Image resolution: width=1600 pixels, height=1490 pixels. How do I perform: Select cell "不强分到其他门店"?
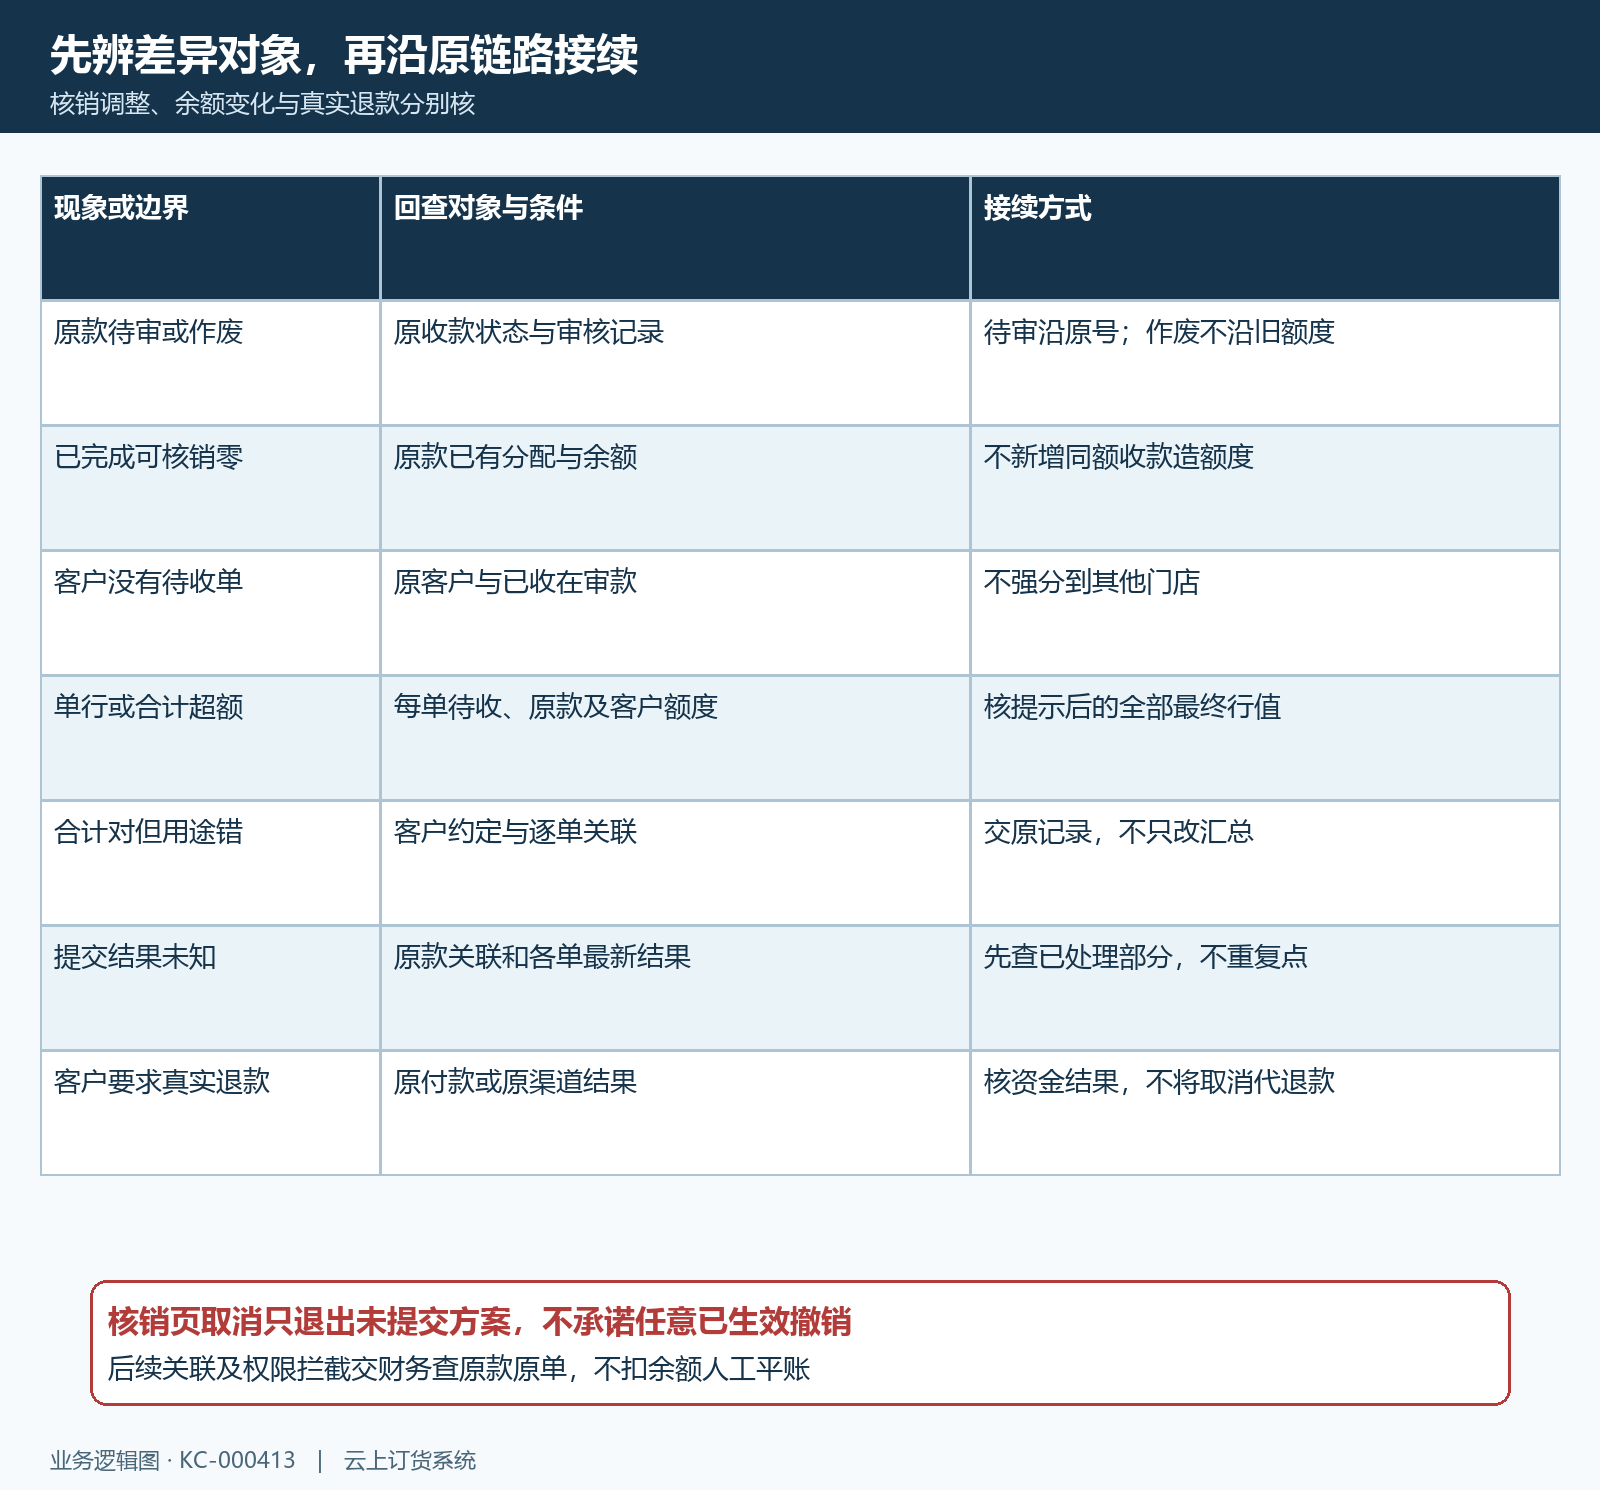[1265, 613]
